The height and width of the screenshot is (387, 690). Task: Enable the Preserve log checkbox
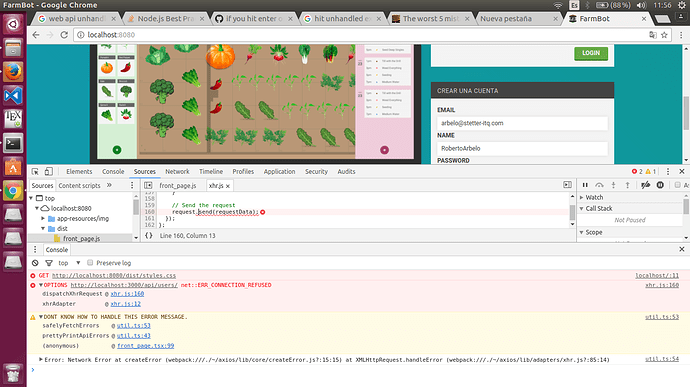tap(90, 263)
